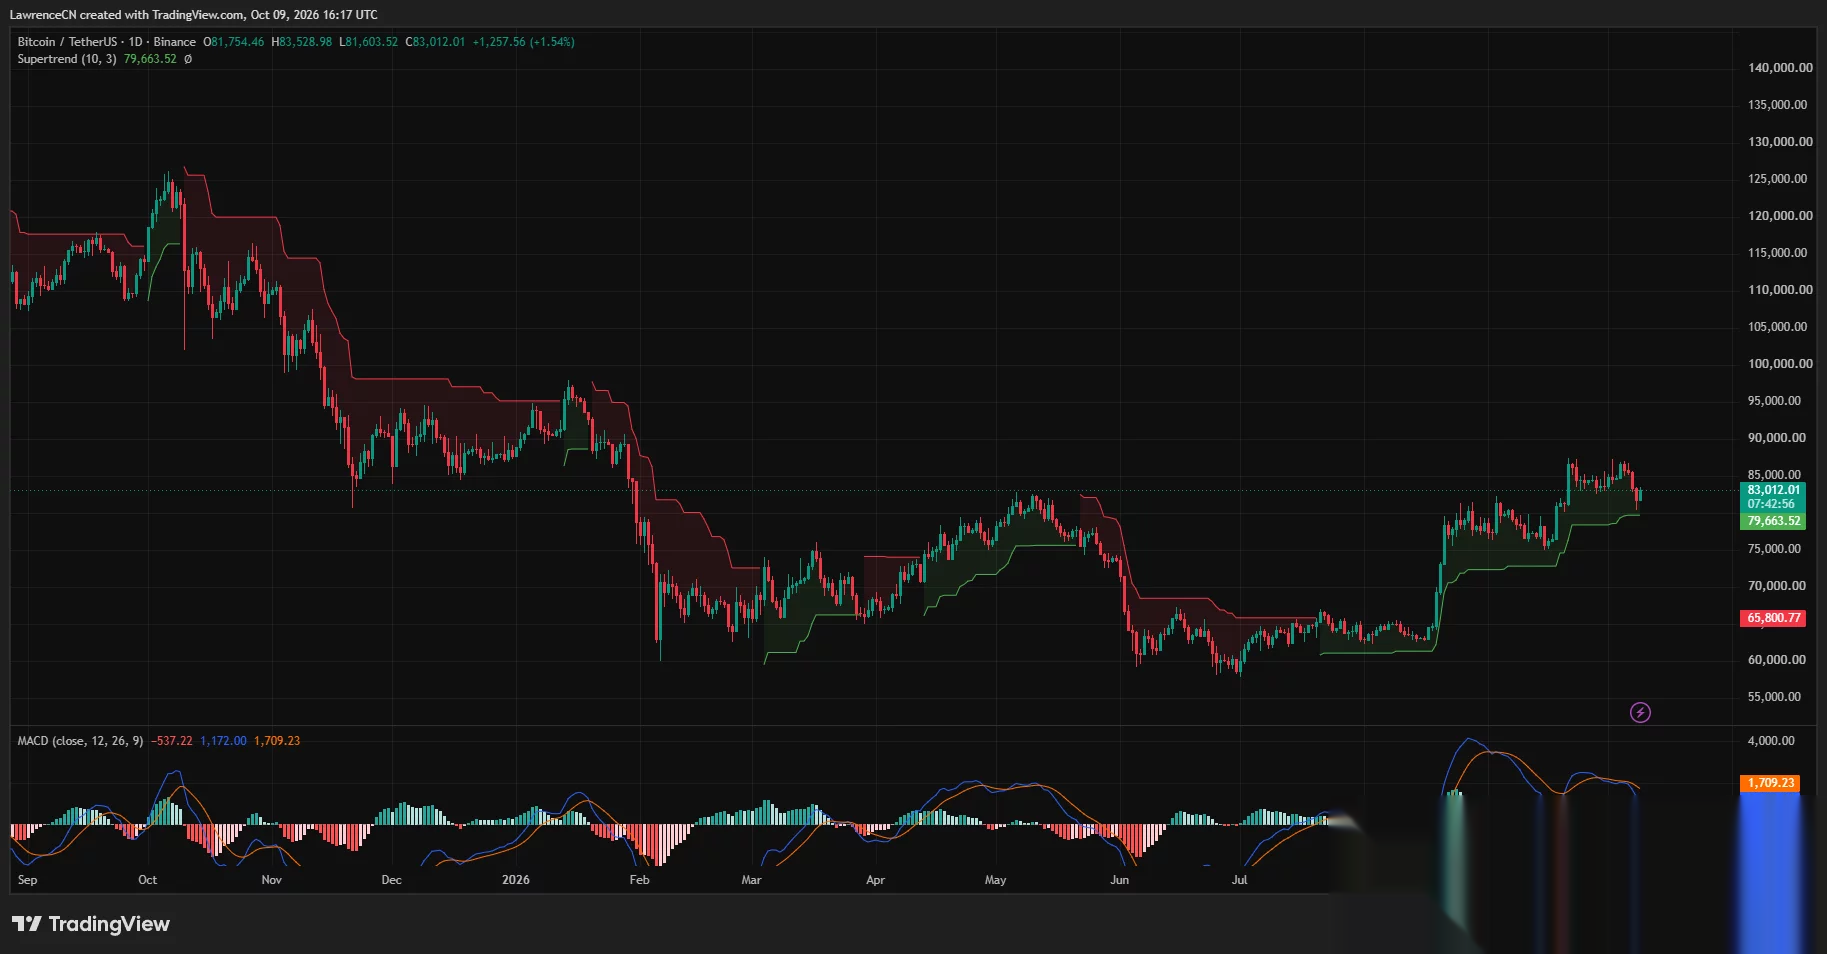The image size is (1827, 954).
Task: Click the 125,000.00 price axis label
Action: pos(1777,179)
